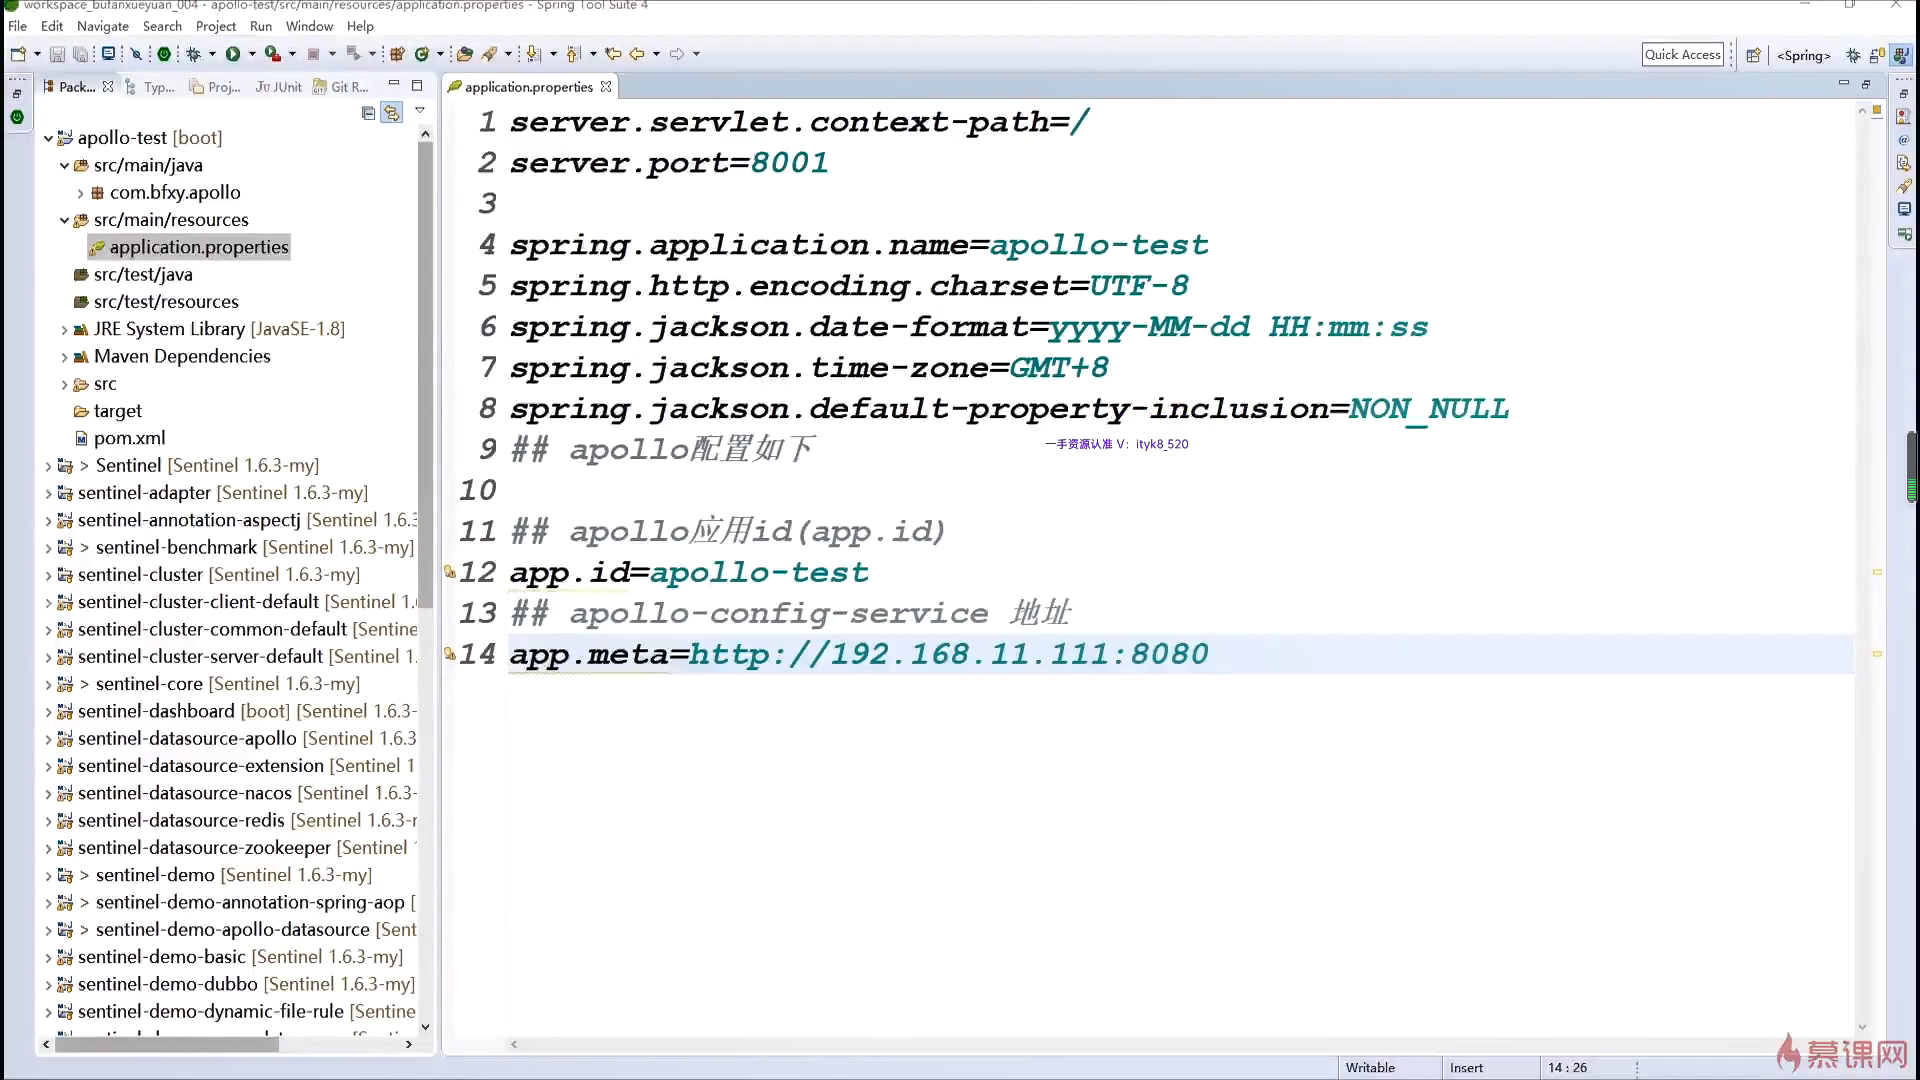Click the Quick Access field
Screen dimensions: 1920x1080
(x=1683, y=55)
